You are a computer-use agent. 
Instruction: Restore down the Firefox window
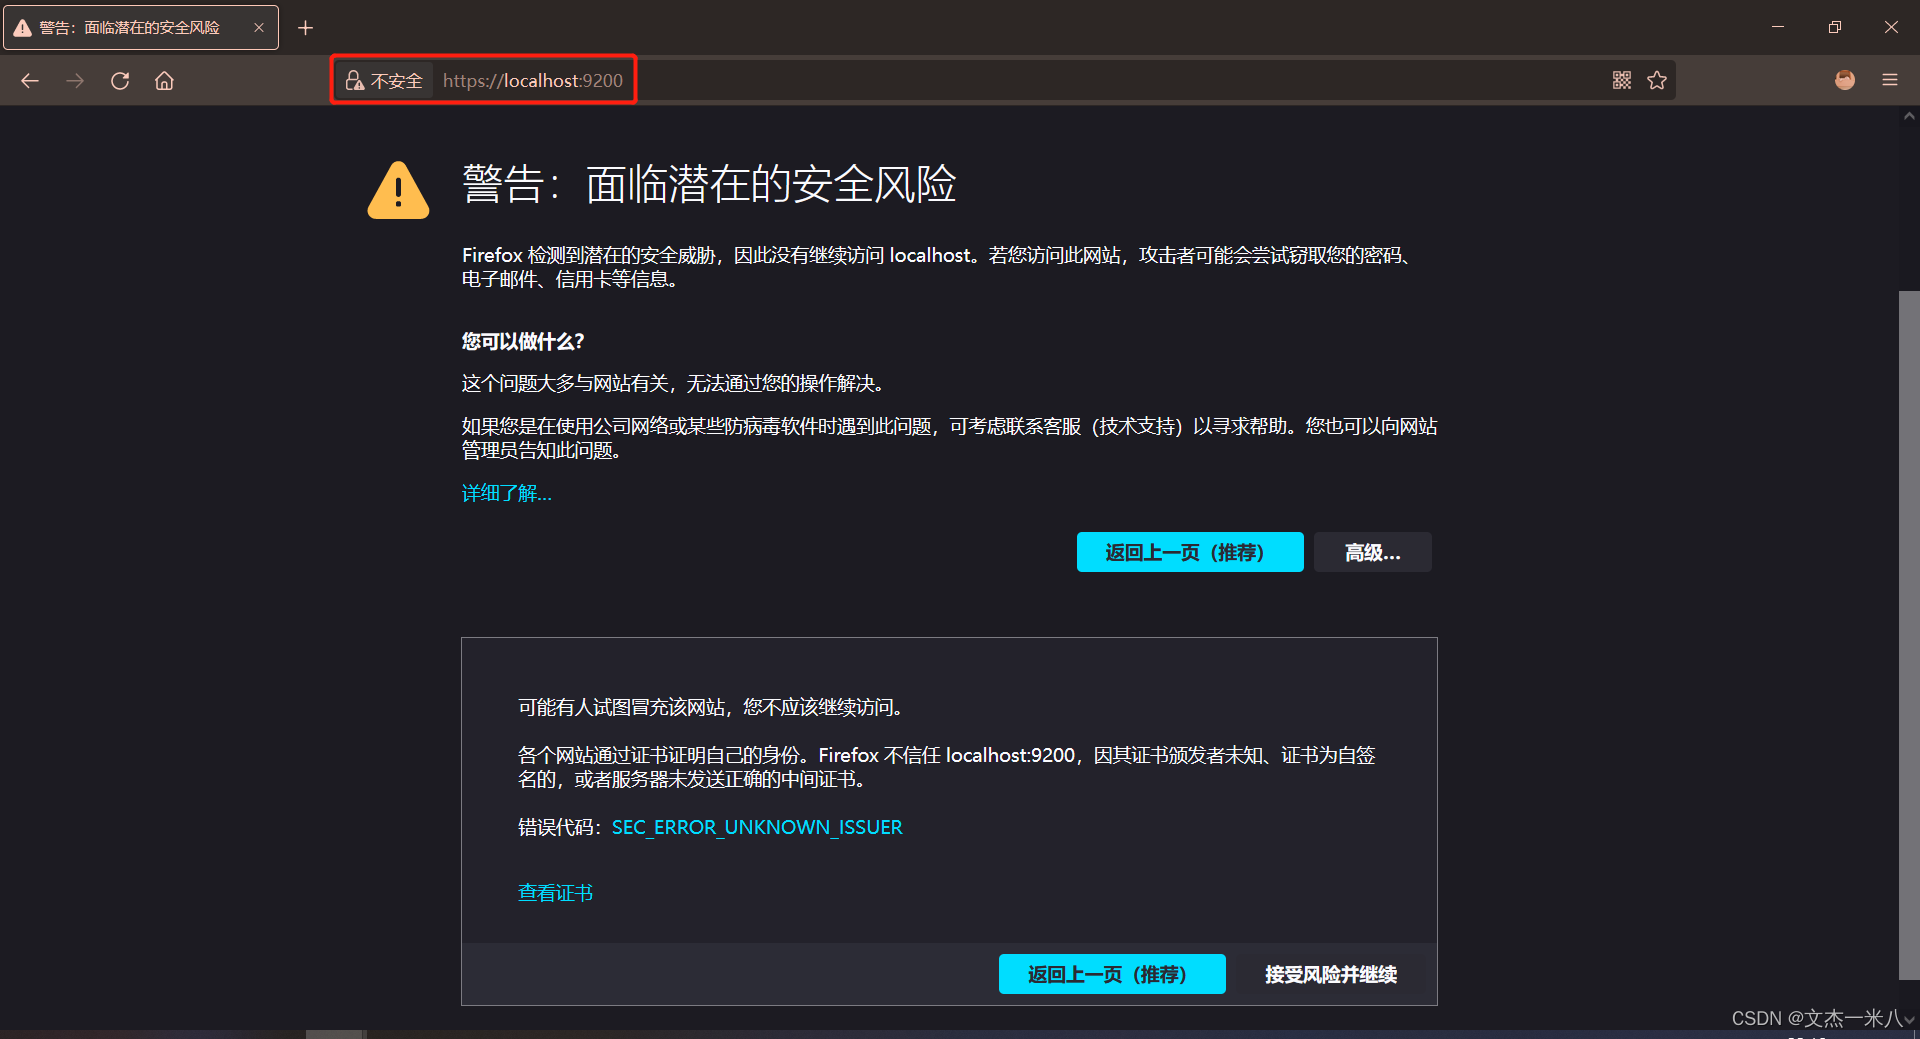point(1834,27)
